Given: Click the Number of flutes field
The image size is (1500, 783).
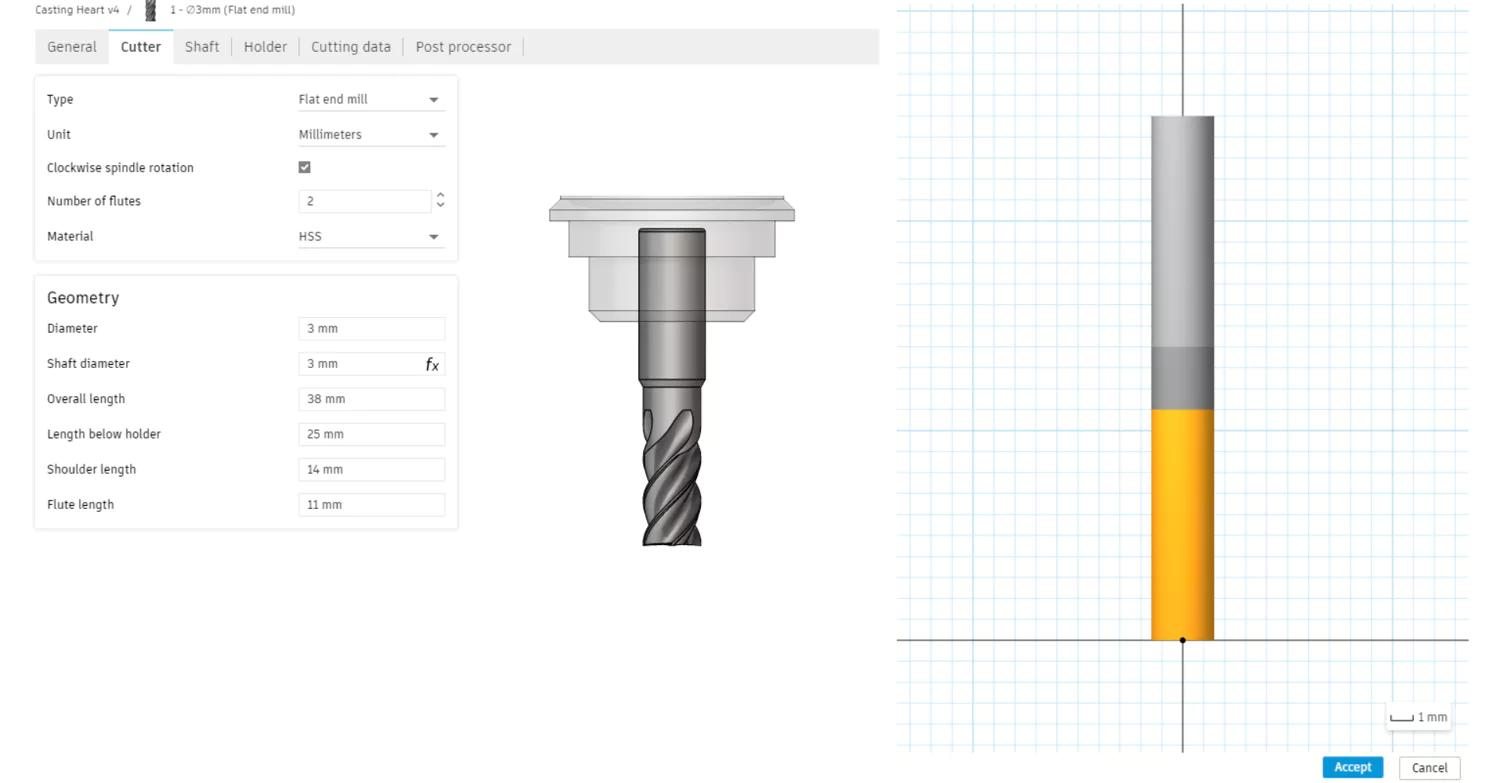Looking at the screenshot, I should [365, 201].
